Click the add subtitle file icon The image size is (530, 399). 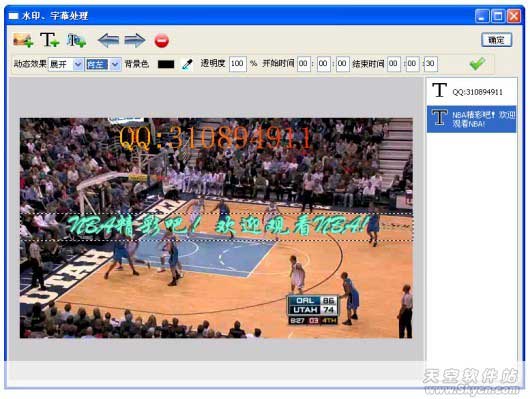(x=76, y=40)
